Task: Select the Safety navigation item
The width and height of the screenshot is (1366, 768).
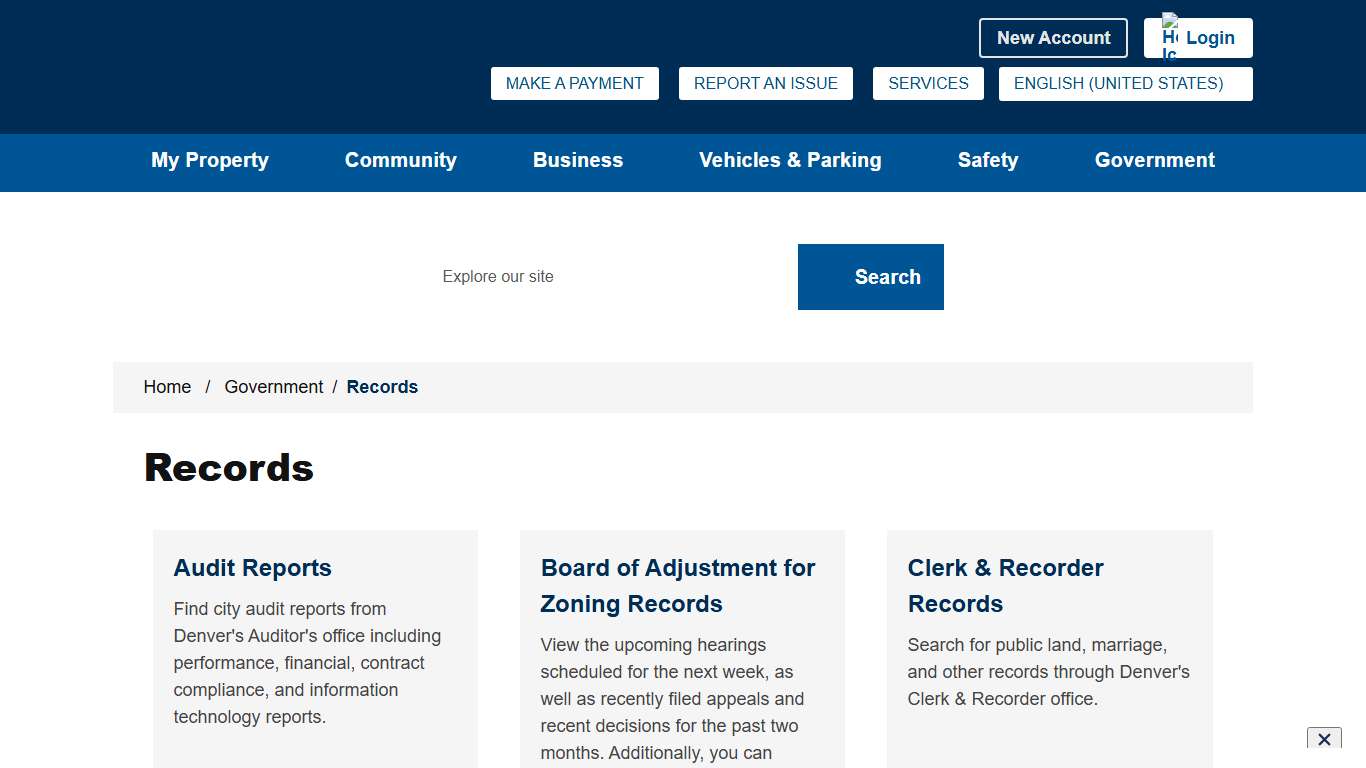Action: [x=987, y=161]
